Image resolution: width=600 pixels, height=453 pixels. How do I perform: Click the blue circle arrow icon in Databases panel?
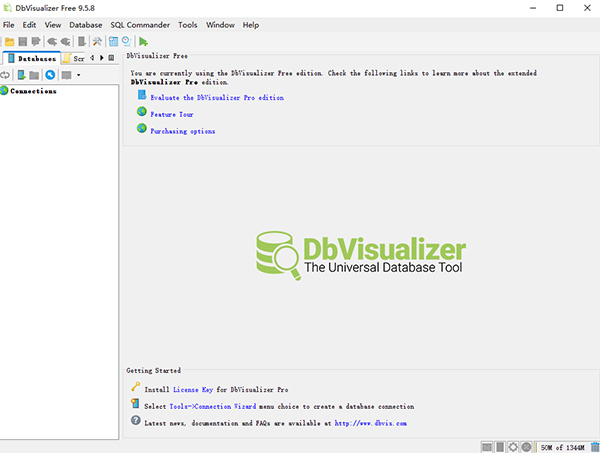coord(50,75)
